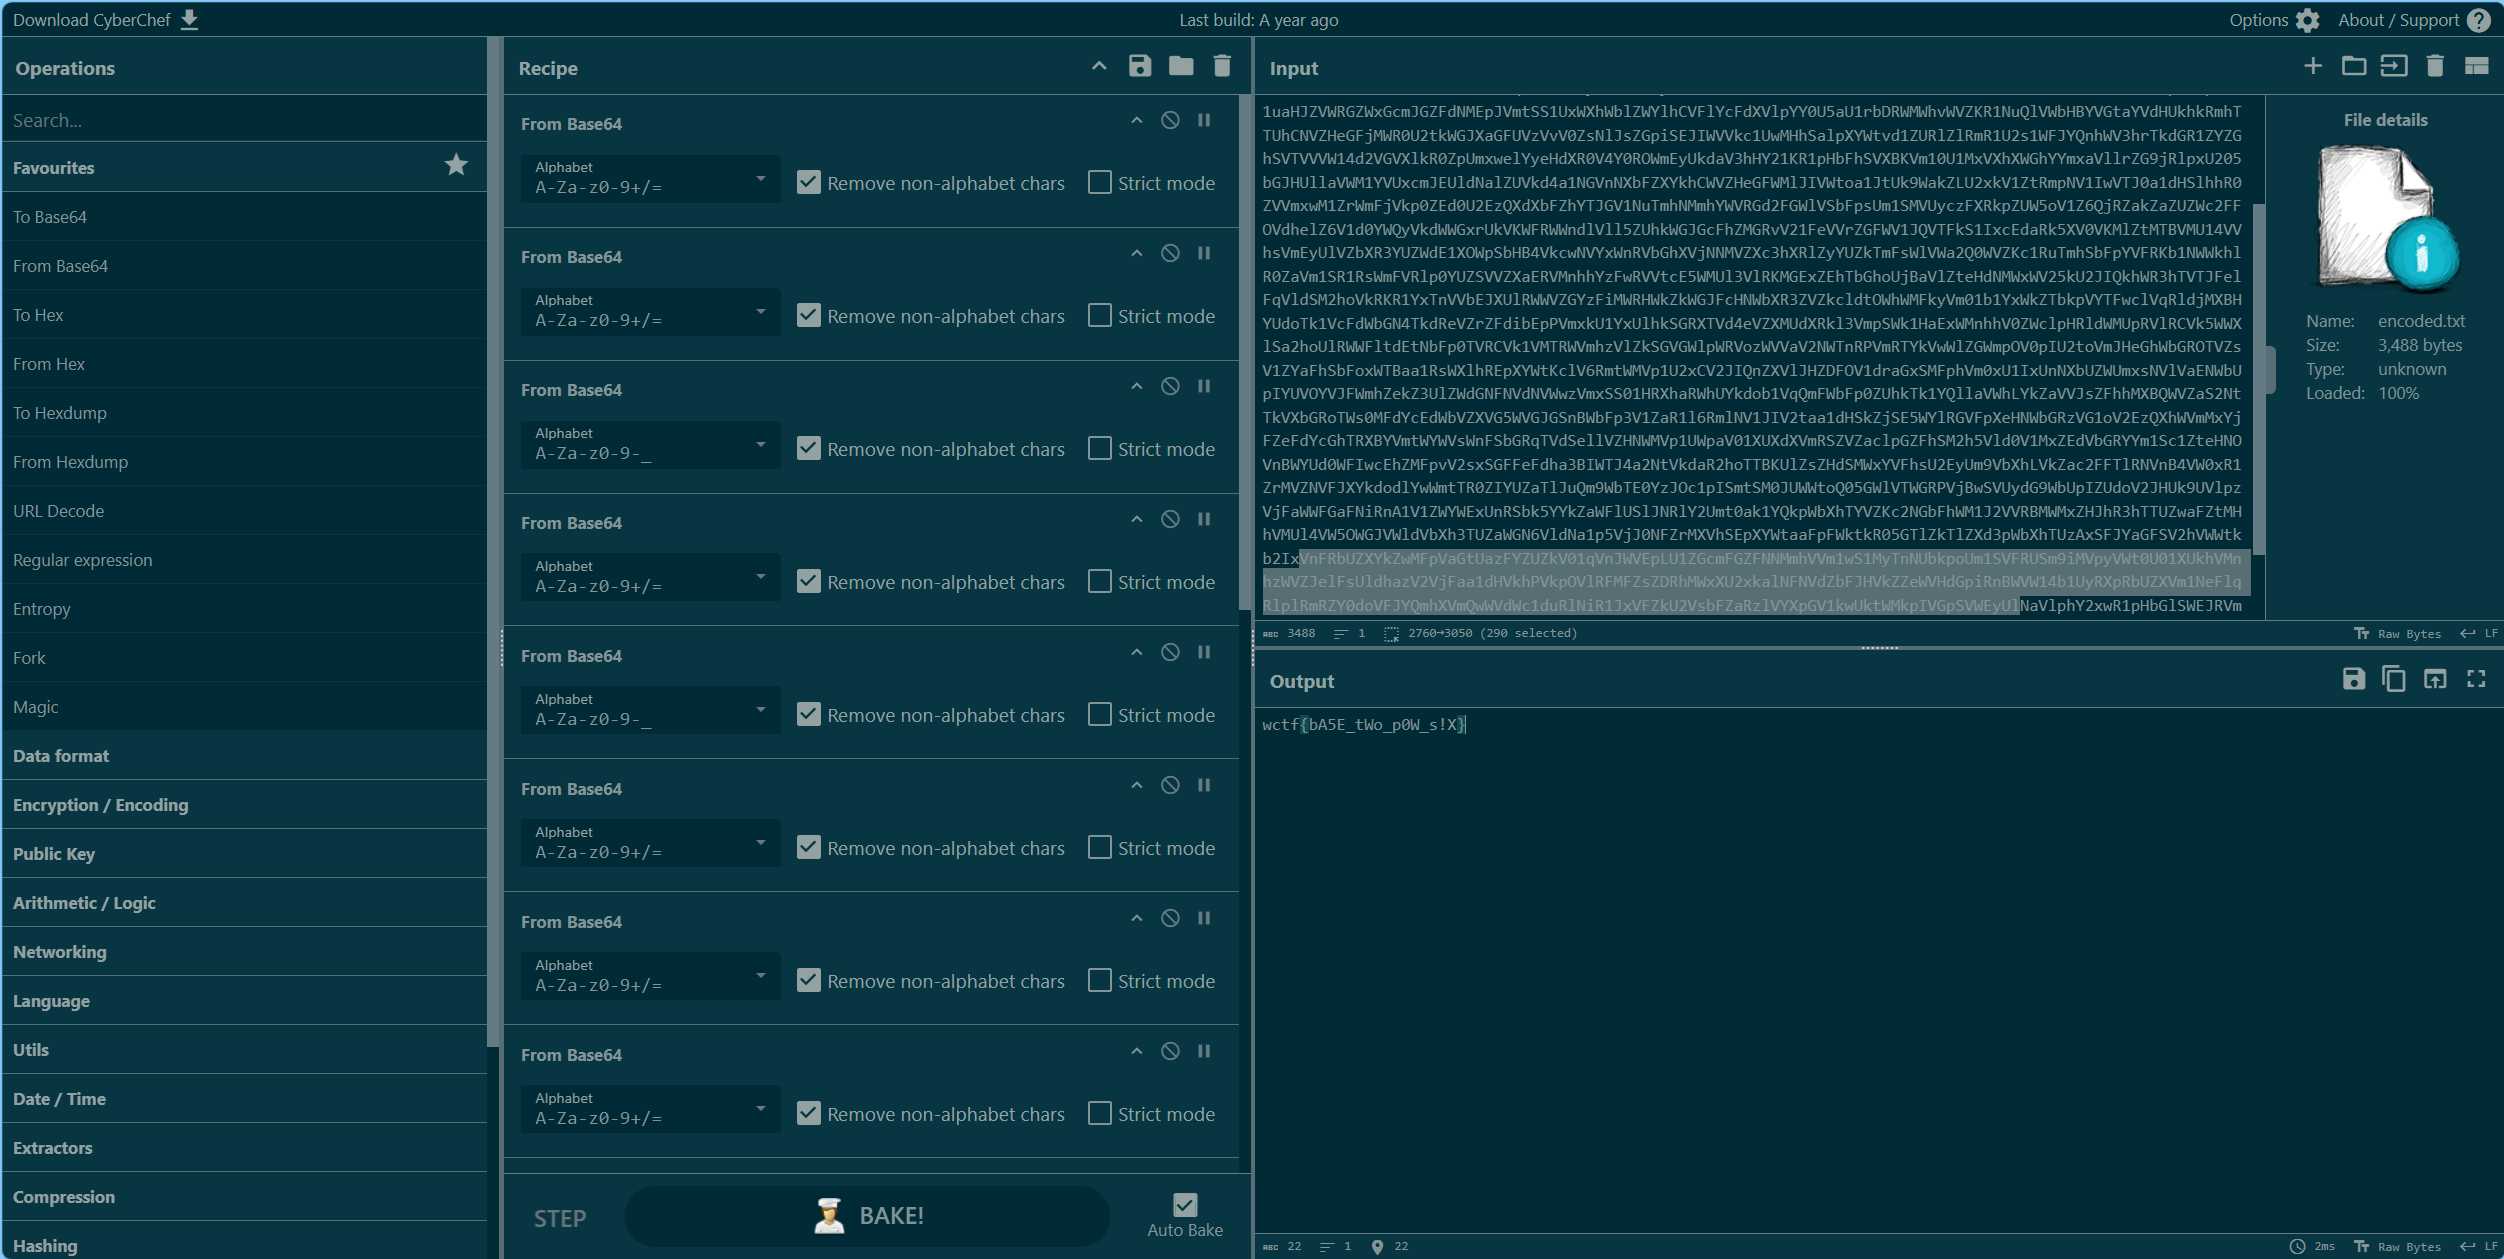
Task: Download CyberChef via arrow icon
Action: 189,20
